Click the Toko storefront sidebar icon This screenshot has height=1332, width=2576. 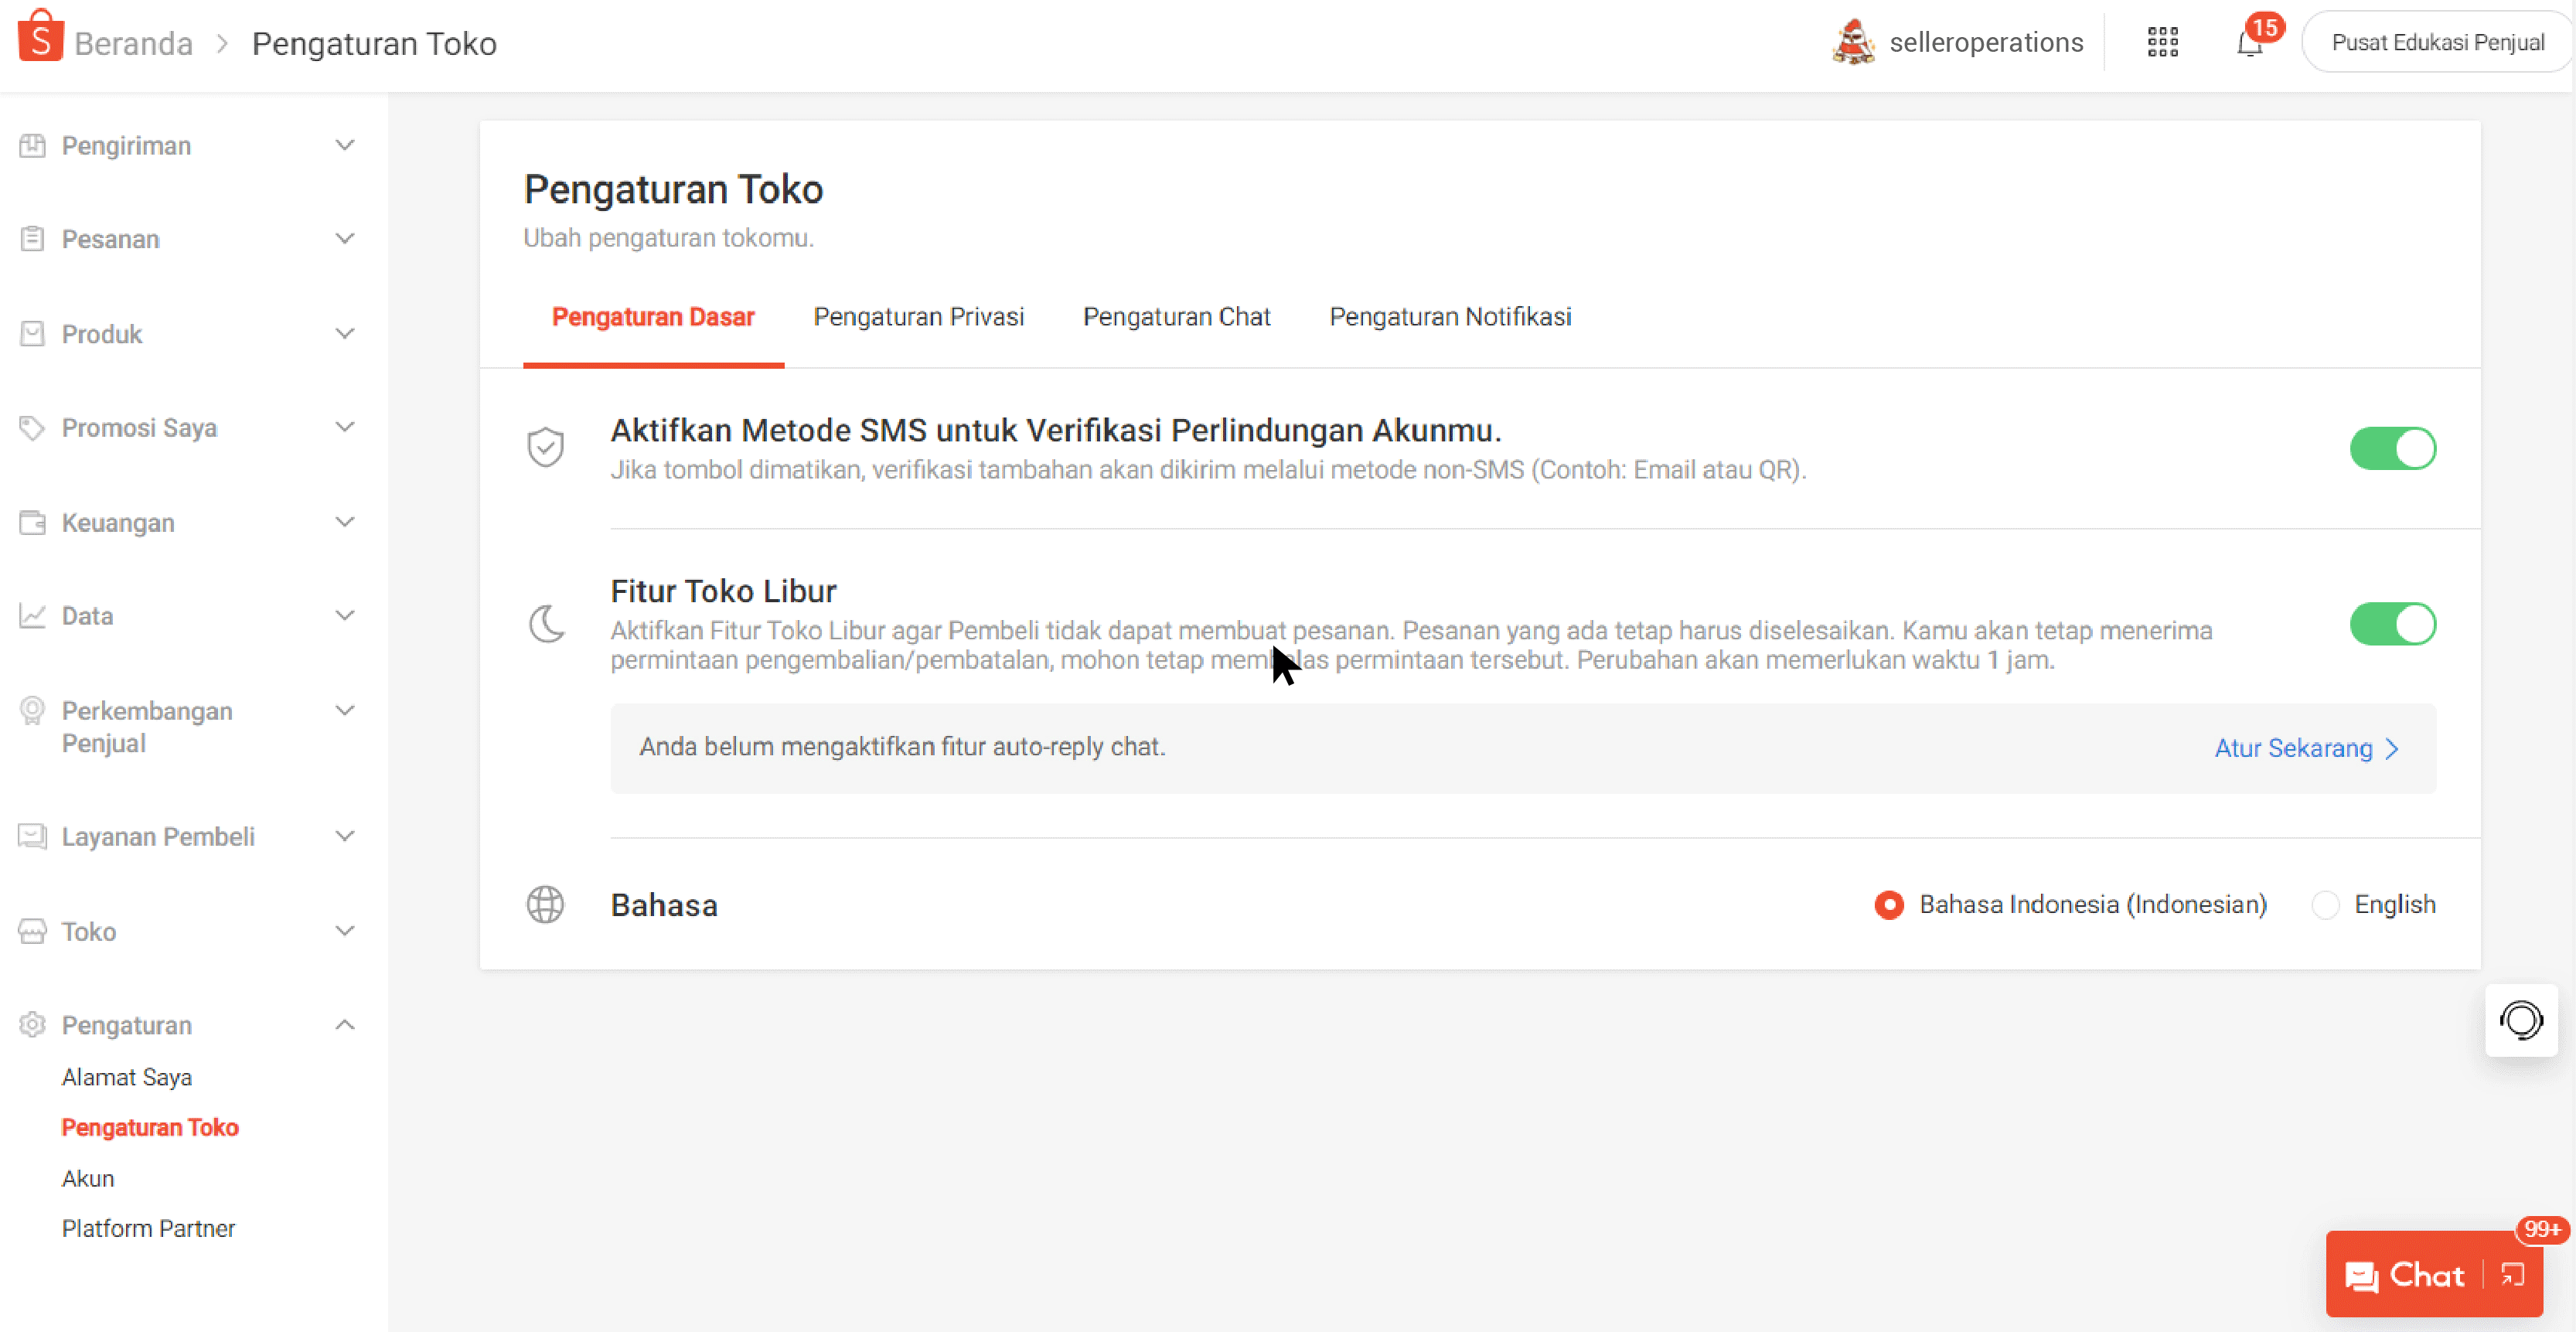coord(32,931)
